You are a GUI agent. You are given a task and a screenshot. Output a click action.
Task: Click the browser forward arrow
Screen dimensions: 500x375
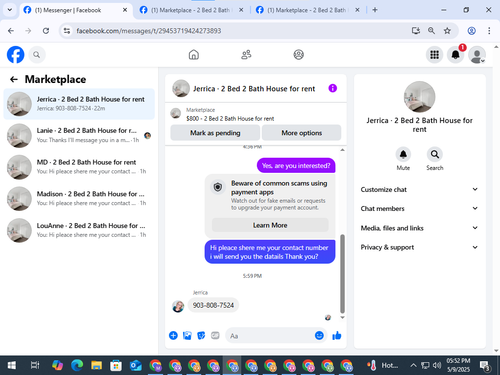point(28,31)
